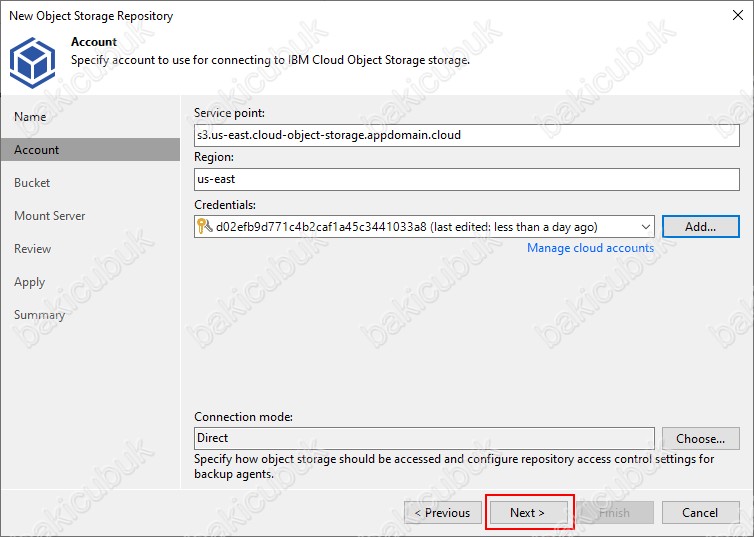Click the 'Region:' label
The image size is (754, 537).
(x=214, y=157)
